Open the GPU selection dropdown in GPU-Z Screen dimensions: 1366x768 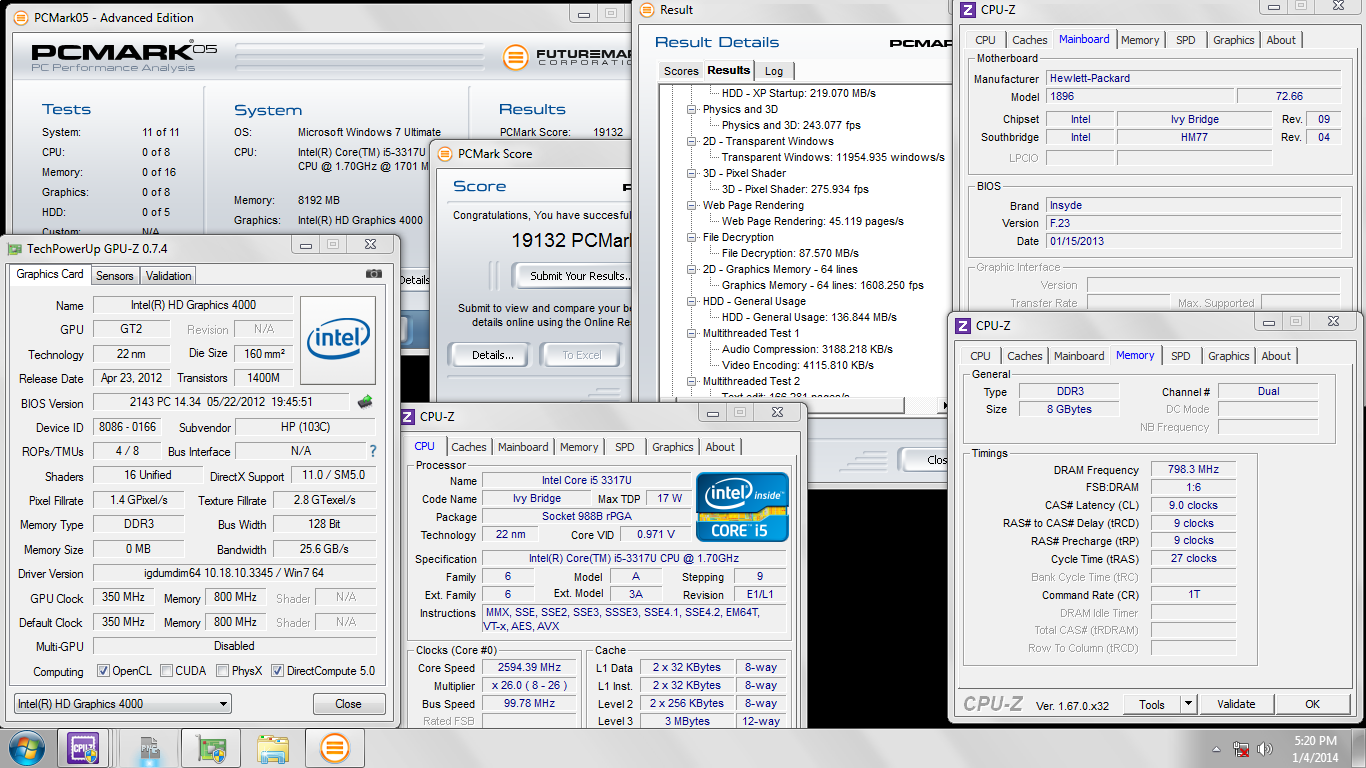pos(123,704)
